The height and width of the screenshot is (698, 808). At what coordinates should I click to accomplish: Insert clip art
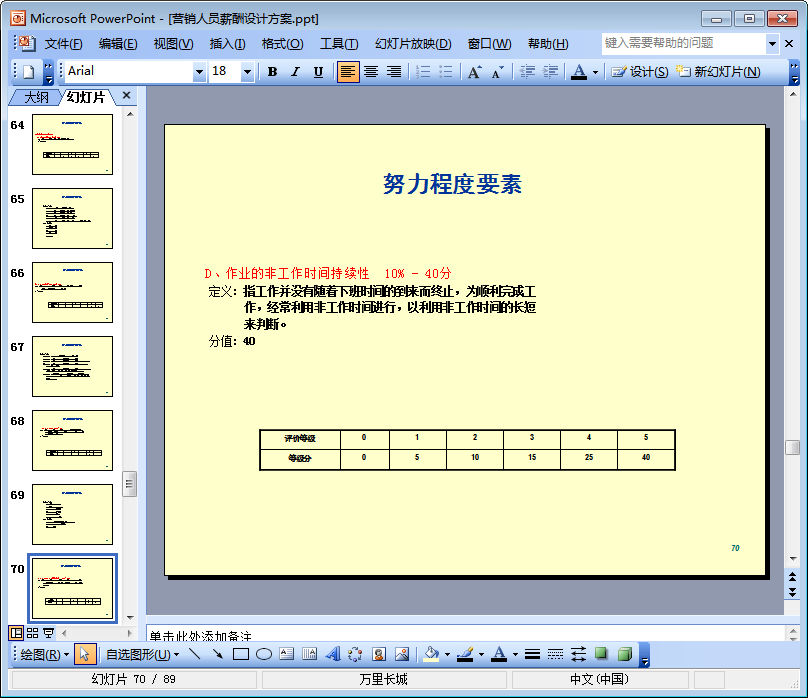379,655
